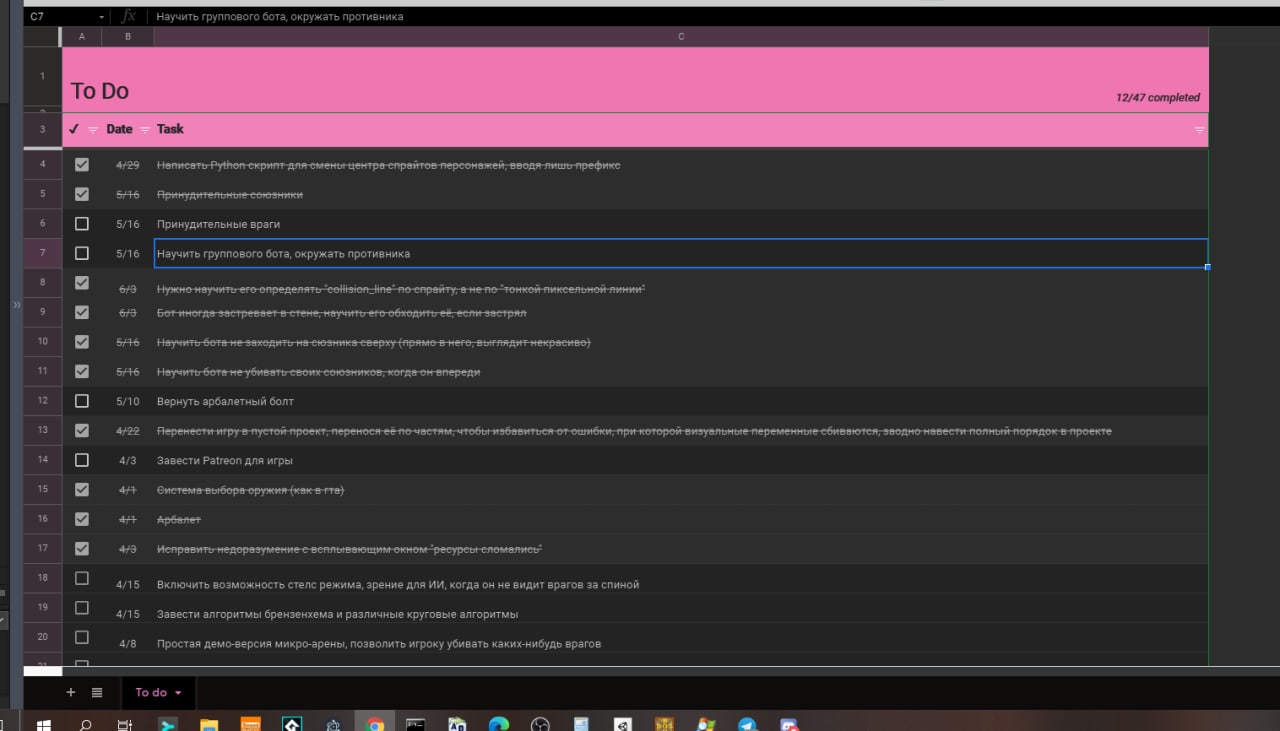Image resolution: width=1280 pixels, height=731 pixels.
Task: Select the Бот иногда застревает в стене cell
Action: pyautogui.click(x=681, y=313)
